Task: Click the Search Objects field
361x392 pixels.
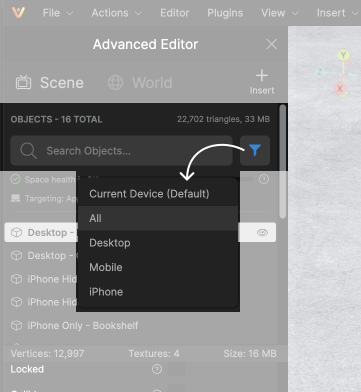Action: click(121, 151)
